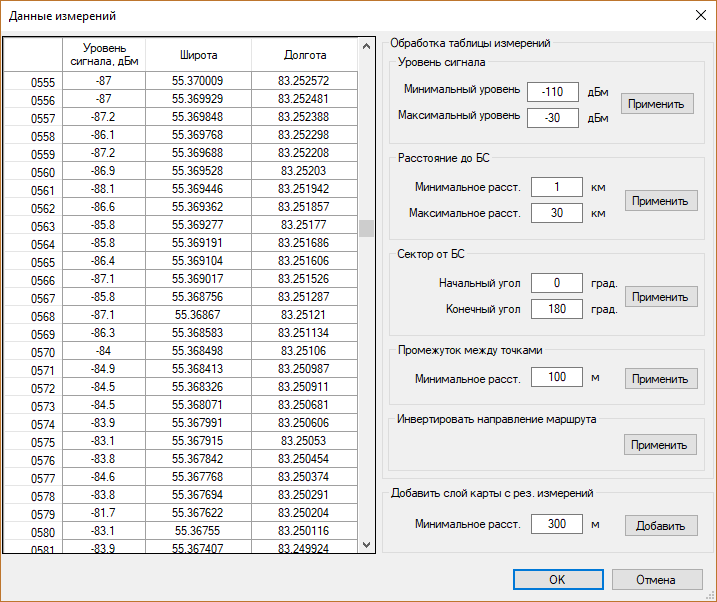The image size is (717, 602).
Task: Select row header 0580
Action: 33,533
